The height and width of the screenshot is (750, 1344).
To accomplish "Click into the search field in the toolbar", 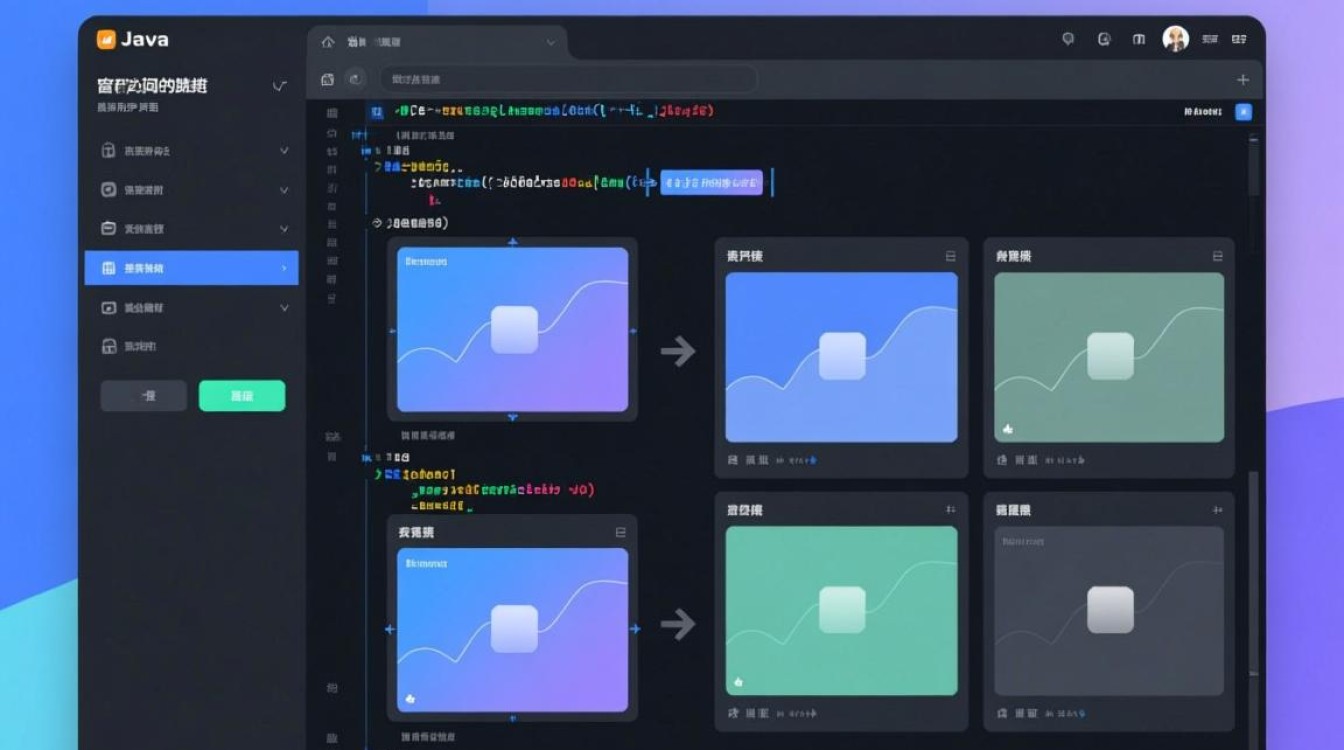I will click(x=567, y=79).
